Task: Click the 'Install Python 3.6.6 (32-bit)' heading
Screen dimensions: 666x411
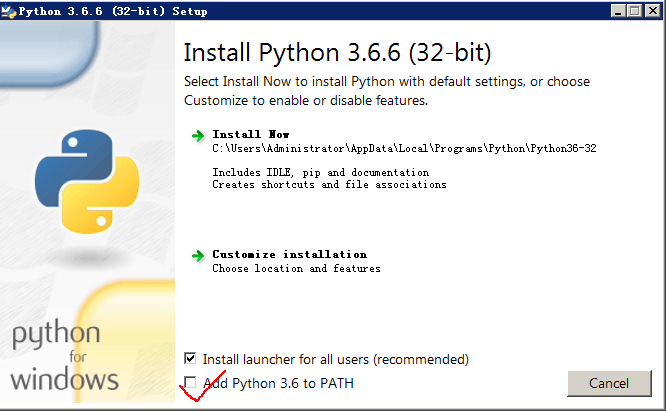Action: pos(337,53)
